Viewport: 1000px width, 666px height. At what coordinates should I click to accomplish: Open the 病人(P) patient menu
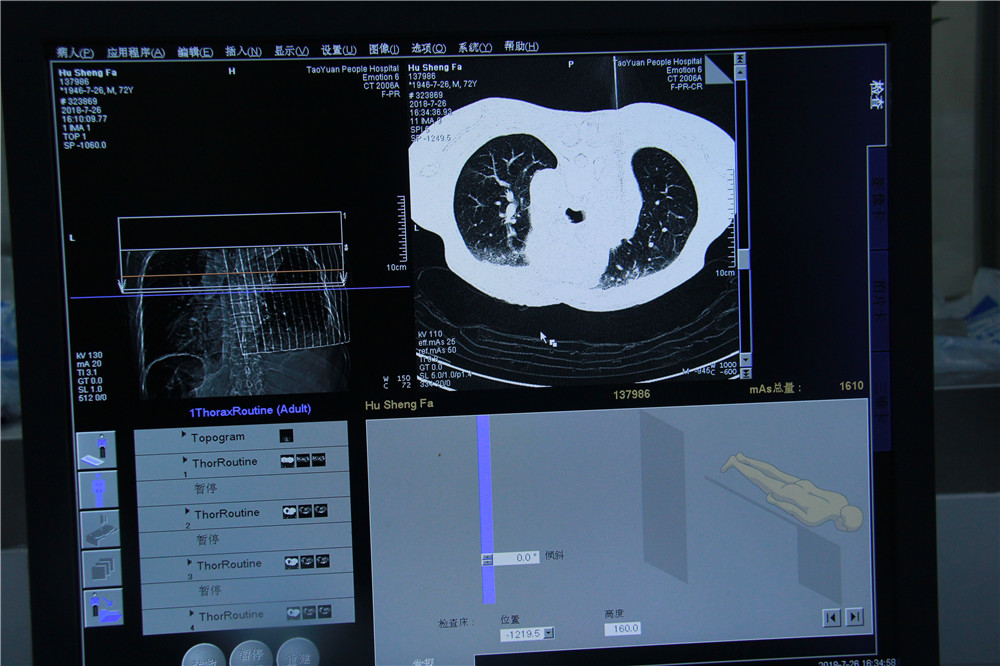75,53
